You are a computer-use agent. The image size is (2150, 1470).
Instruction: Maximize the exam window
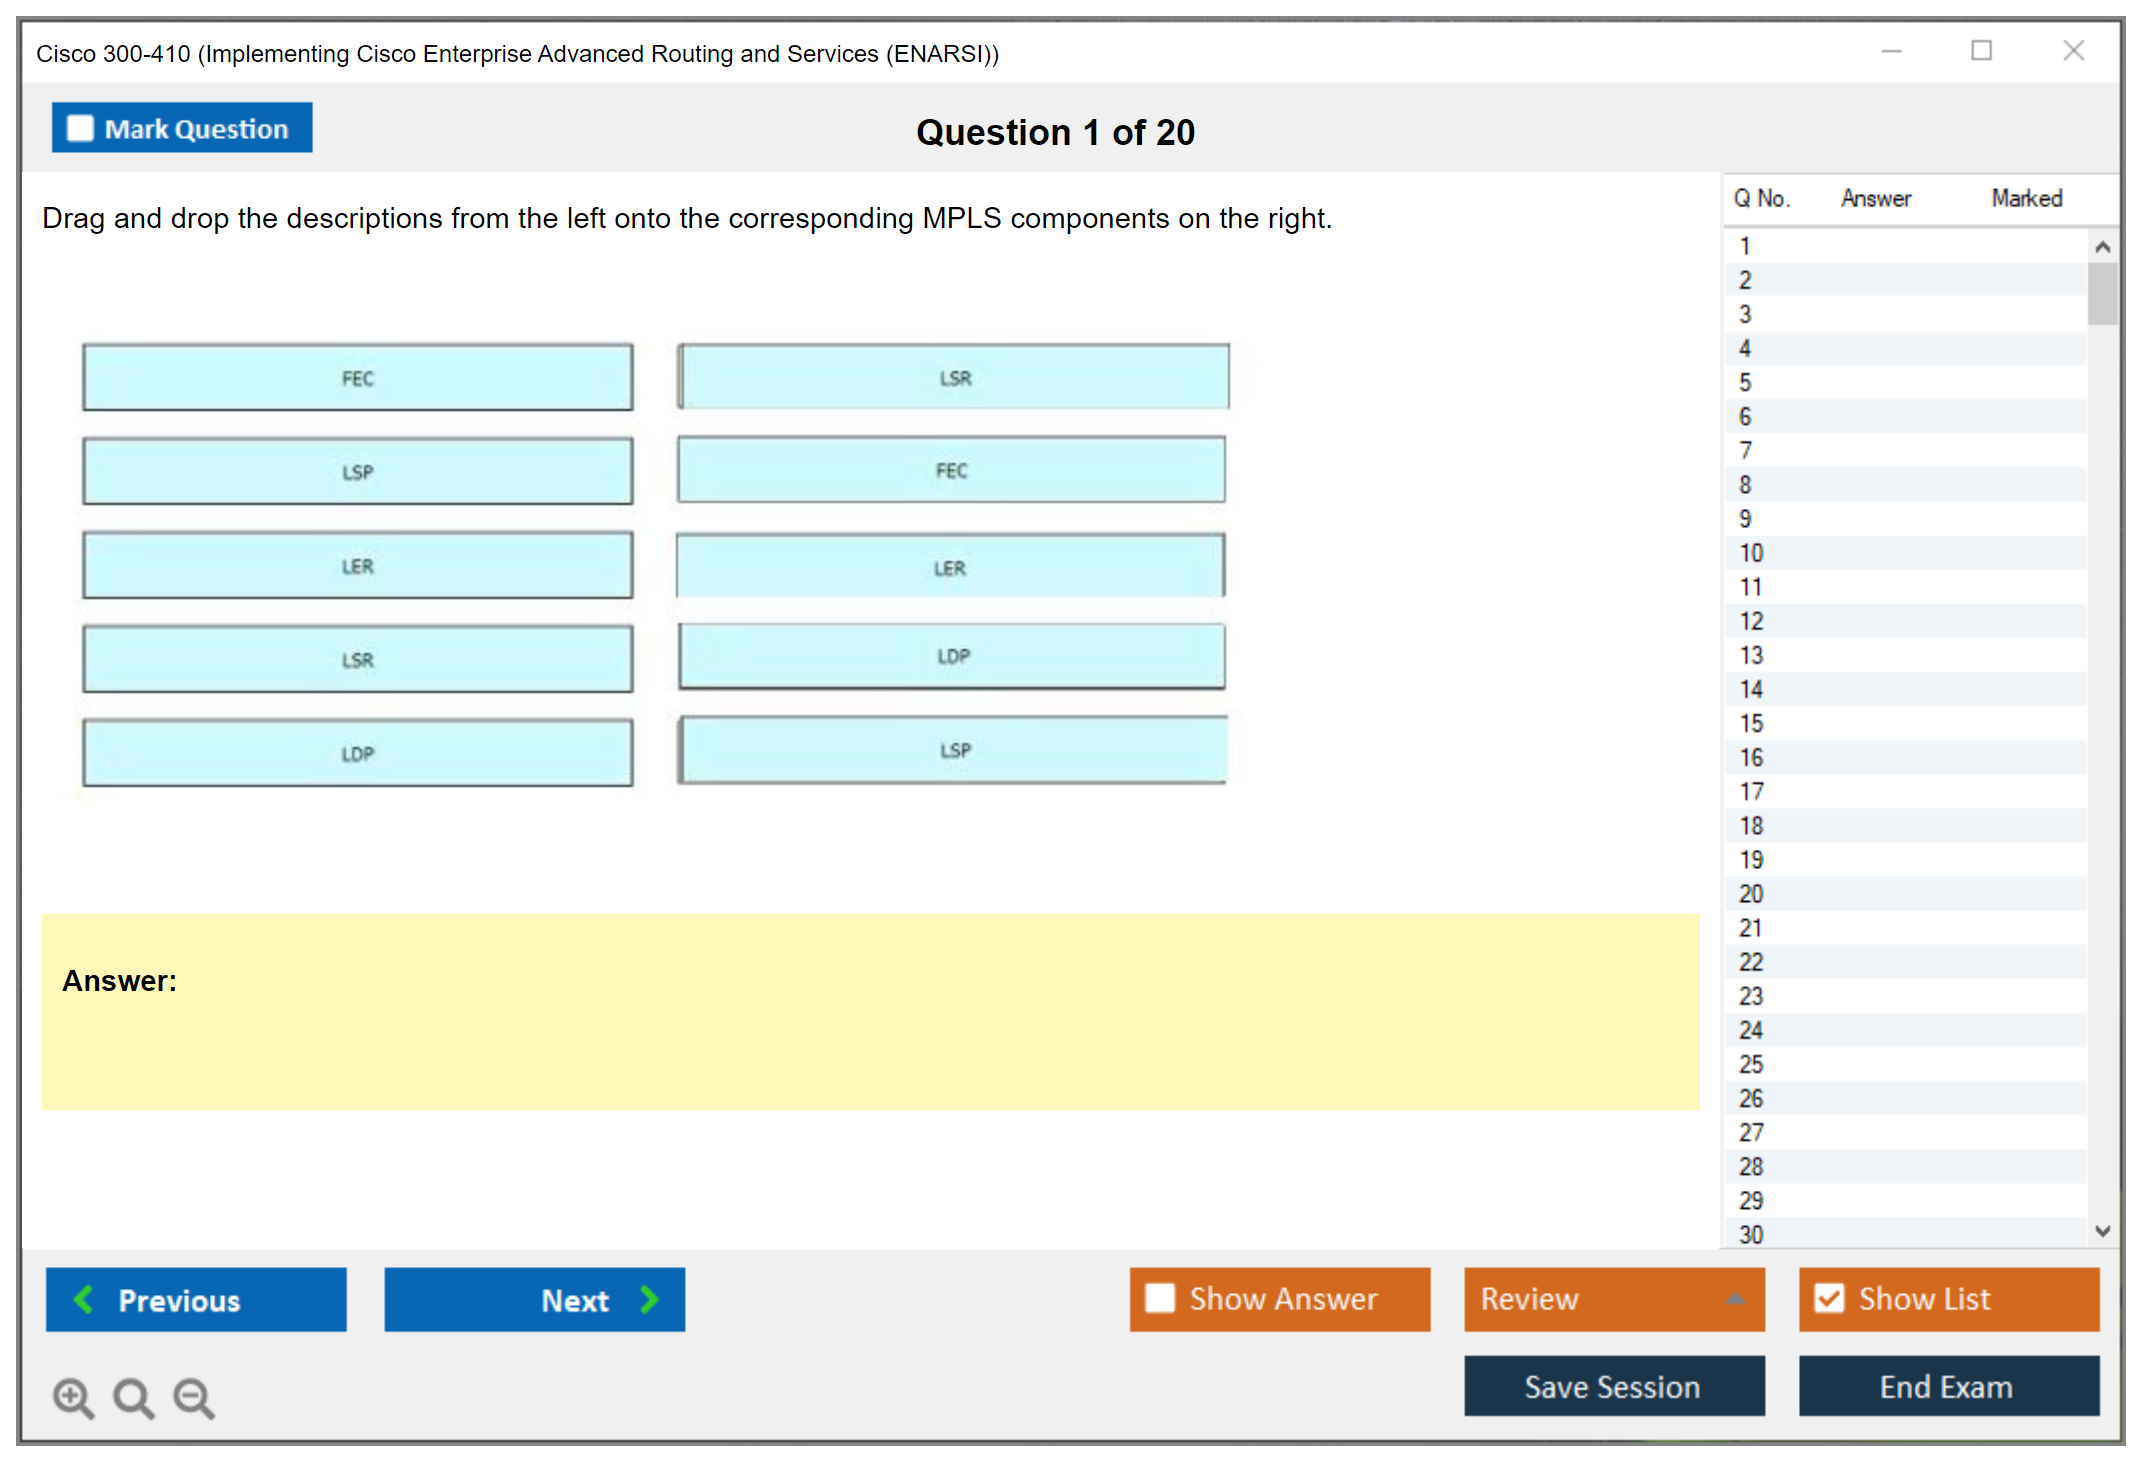1981,50
